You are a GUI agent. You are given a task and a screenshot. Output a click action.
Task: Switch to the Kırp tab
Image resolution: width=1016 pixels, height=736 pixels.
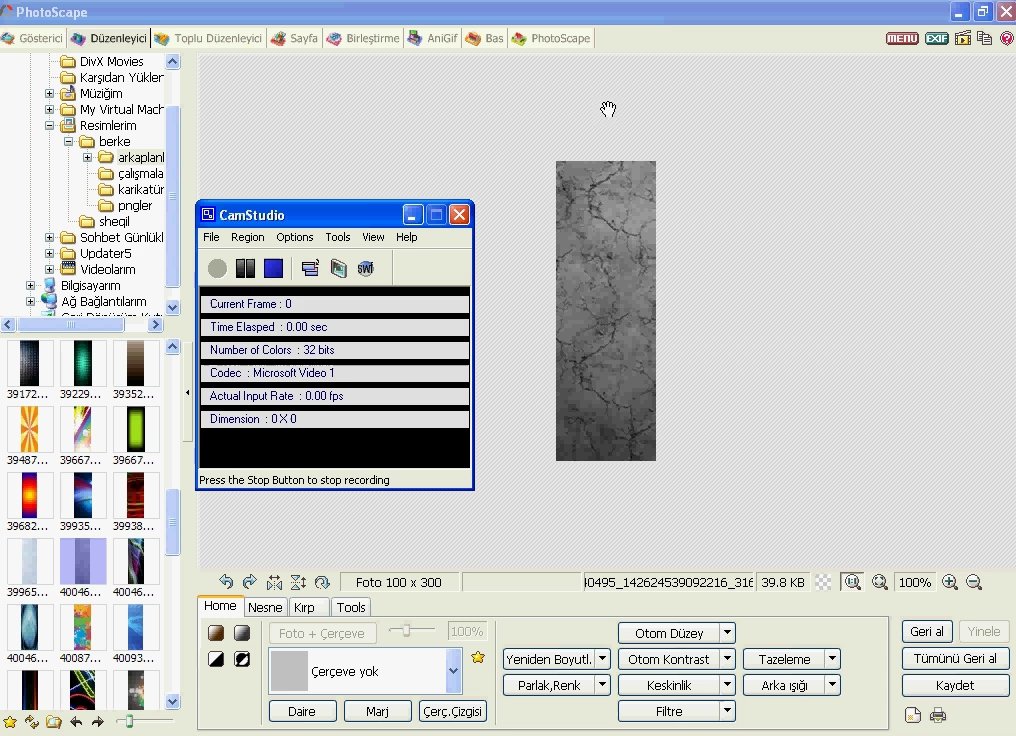pos(304,607)
